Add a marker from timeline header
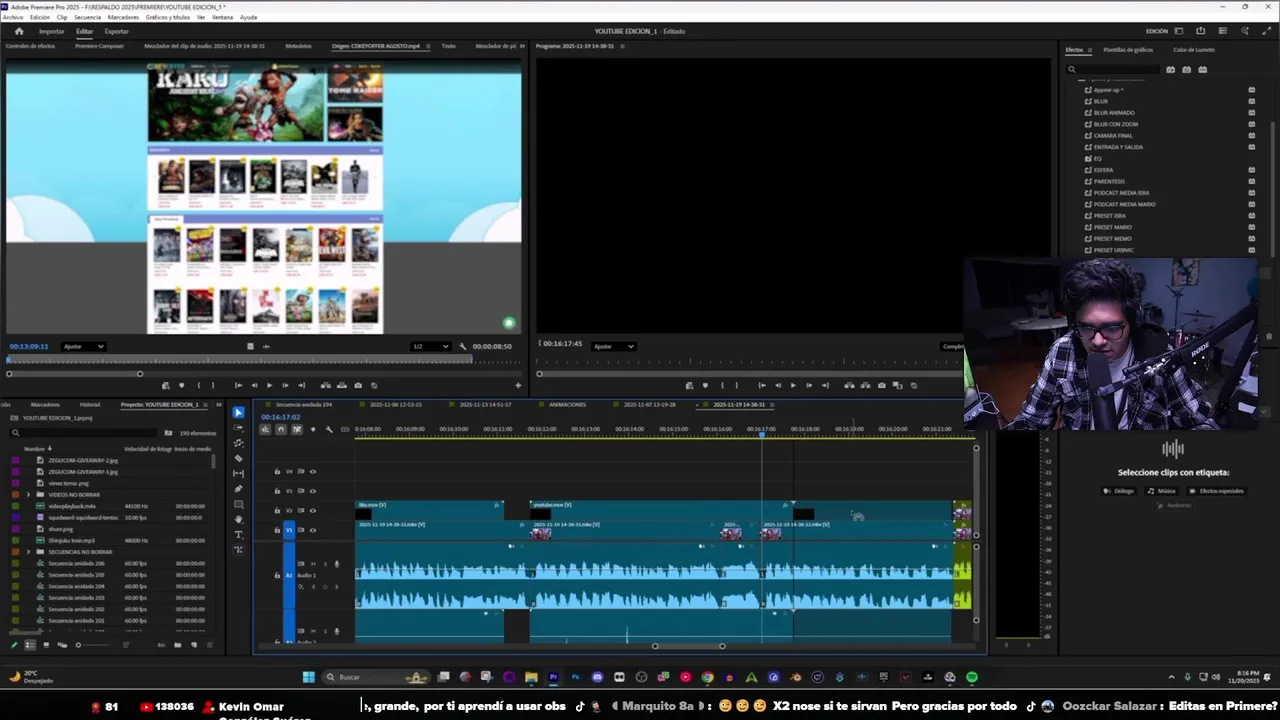The width and height of the screenshot is (1280, 720). tap(313, 429)
